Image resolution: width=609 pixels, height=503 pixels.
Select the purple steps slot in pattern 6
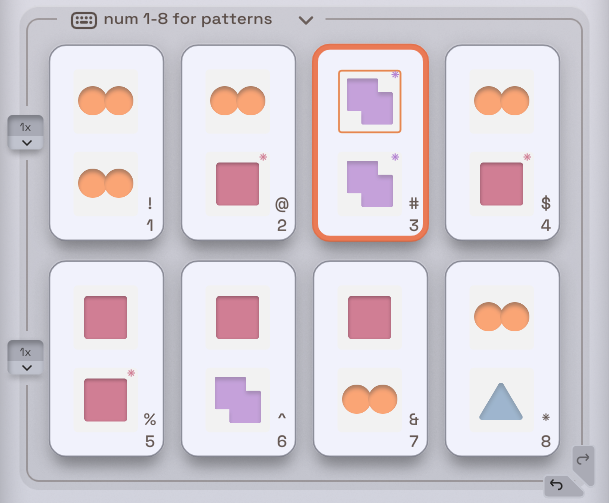pos(238,400)
